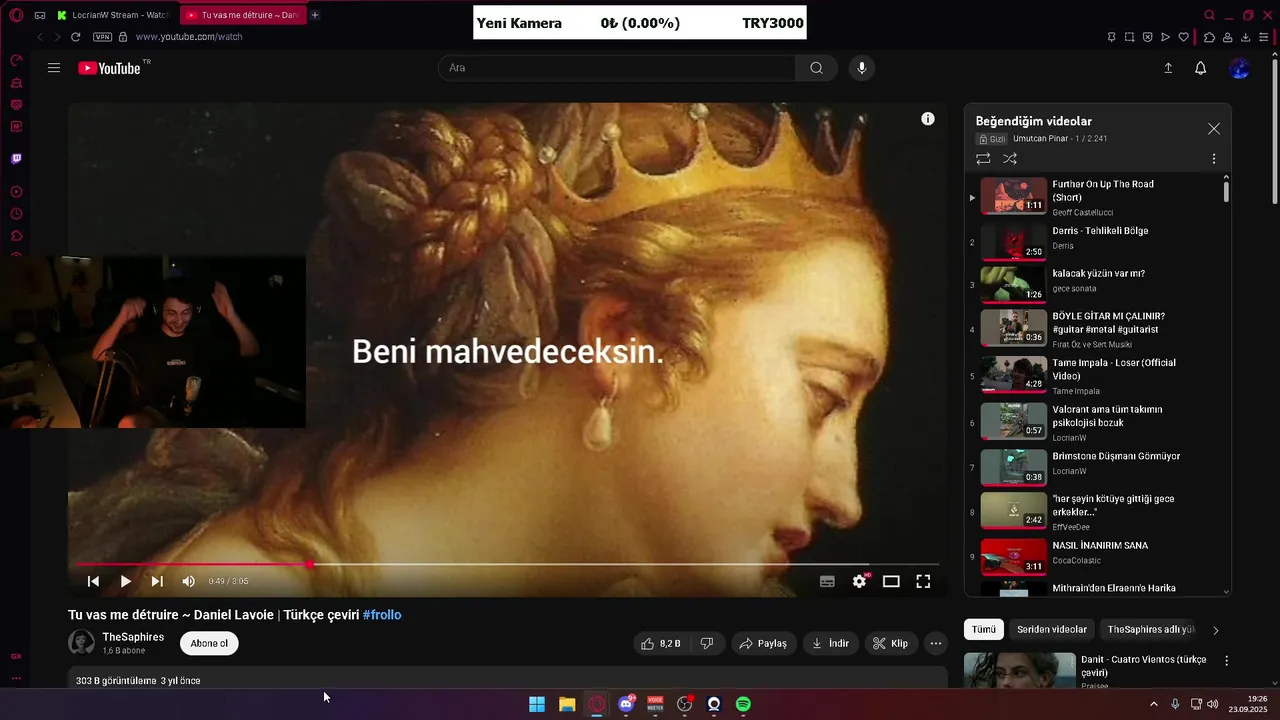Open the browser extensions cube icon
This screenshot has width=1280, height=720.
coord(1209,37)
